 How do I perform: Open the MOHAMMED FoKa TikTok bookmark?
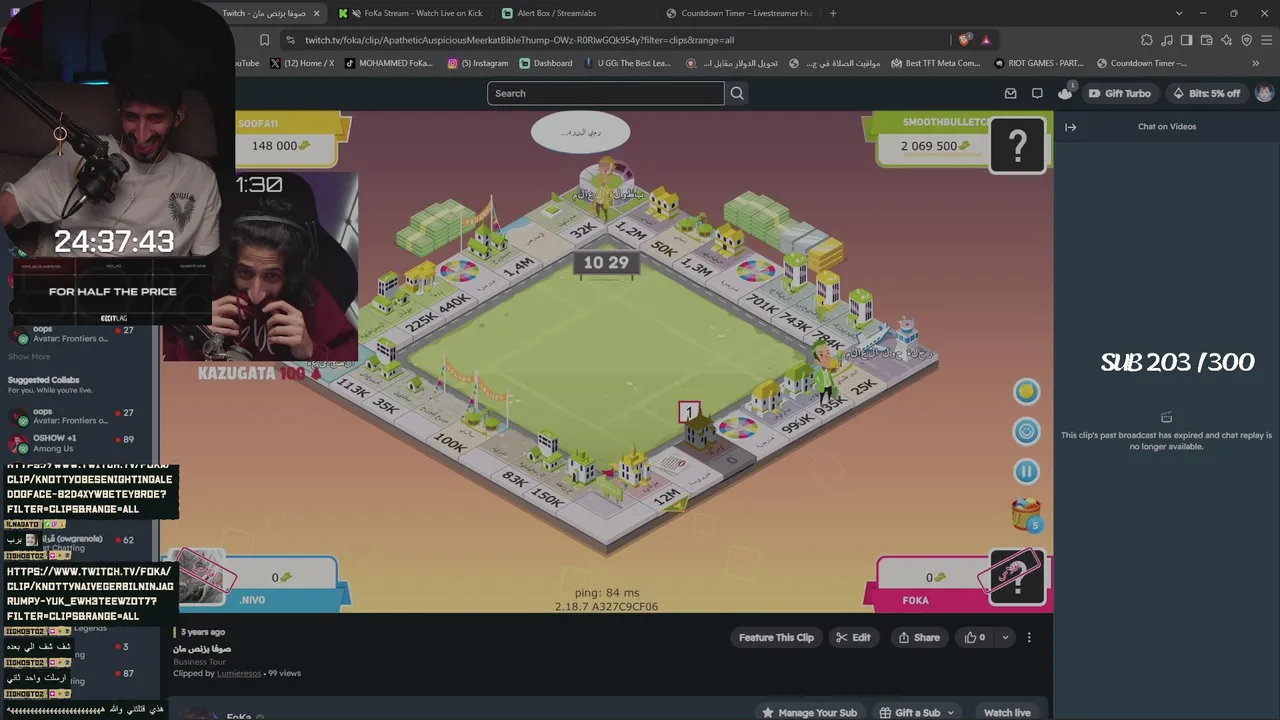tap(388, 63)
